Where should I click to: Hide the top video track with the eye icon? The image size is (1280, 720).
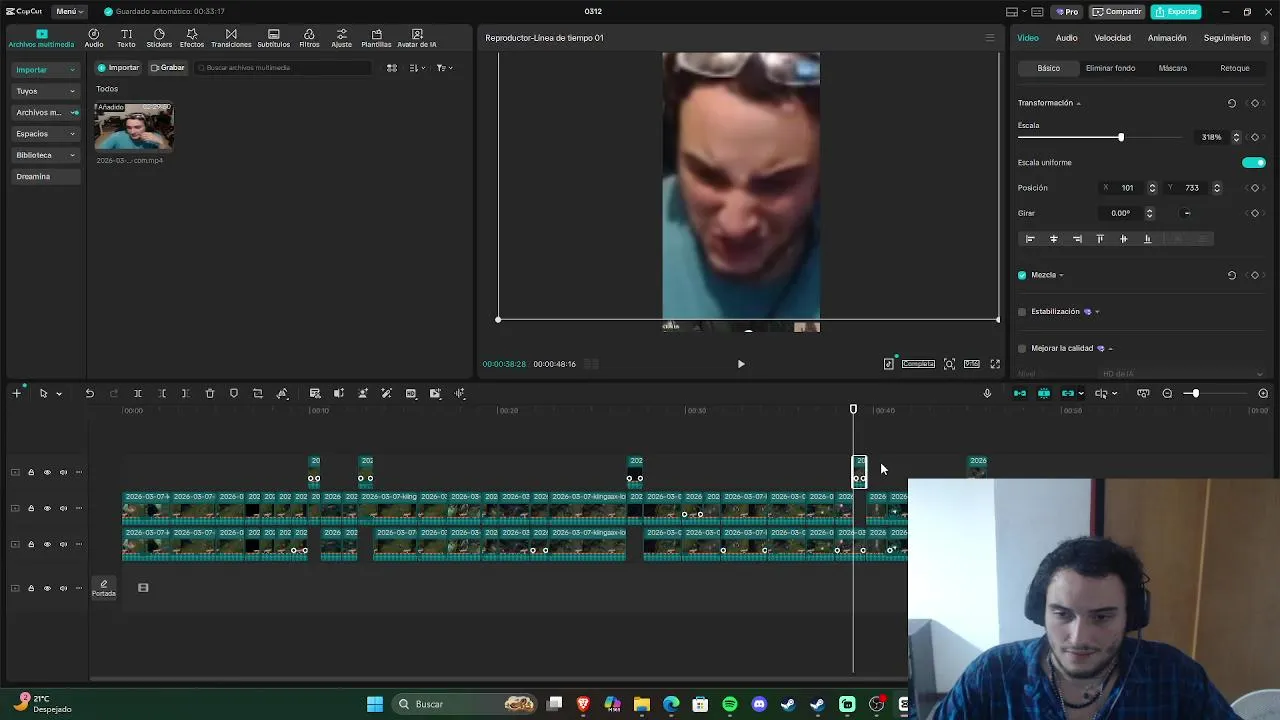click(47, 473)
